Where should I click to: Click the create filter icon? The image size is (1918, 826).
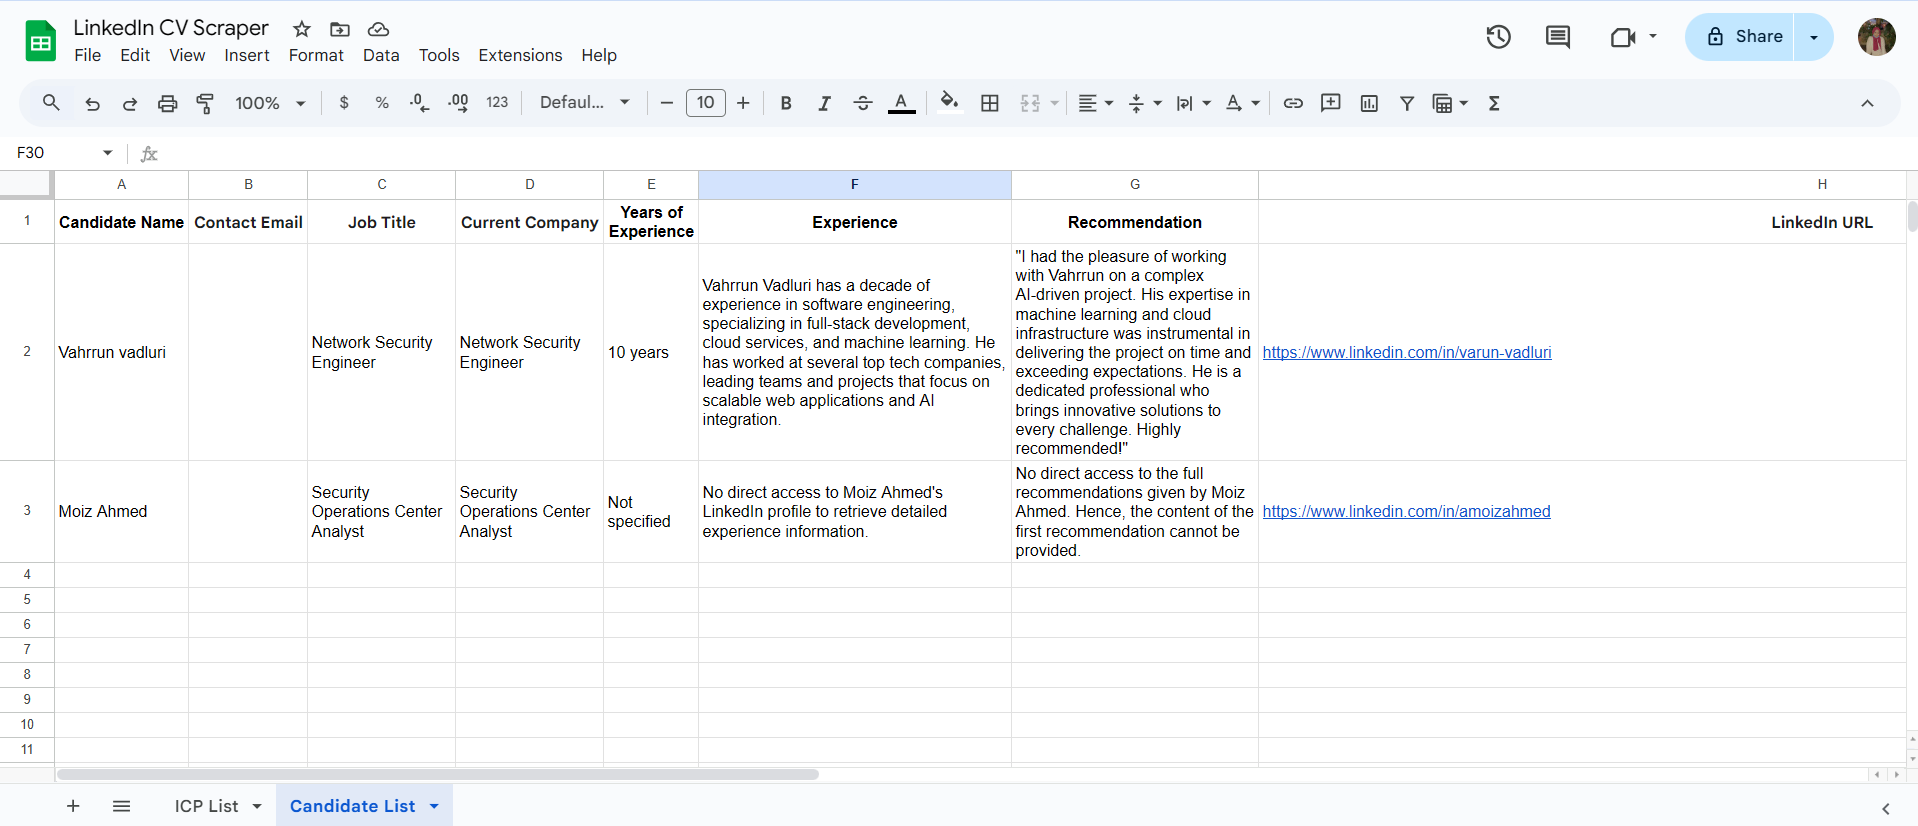1407,103
